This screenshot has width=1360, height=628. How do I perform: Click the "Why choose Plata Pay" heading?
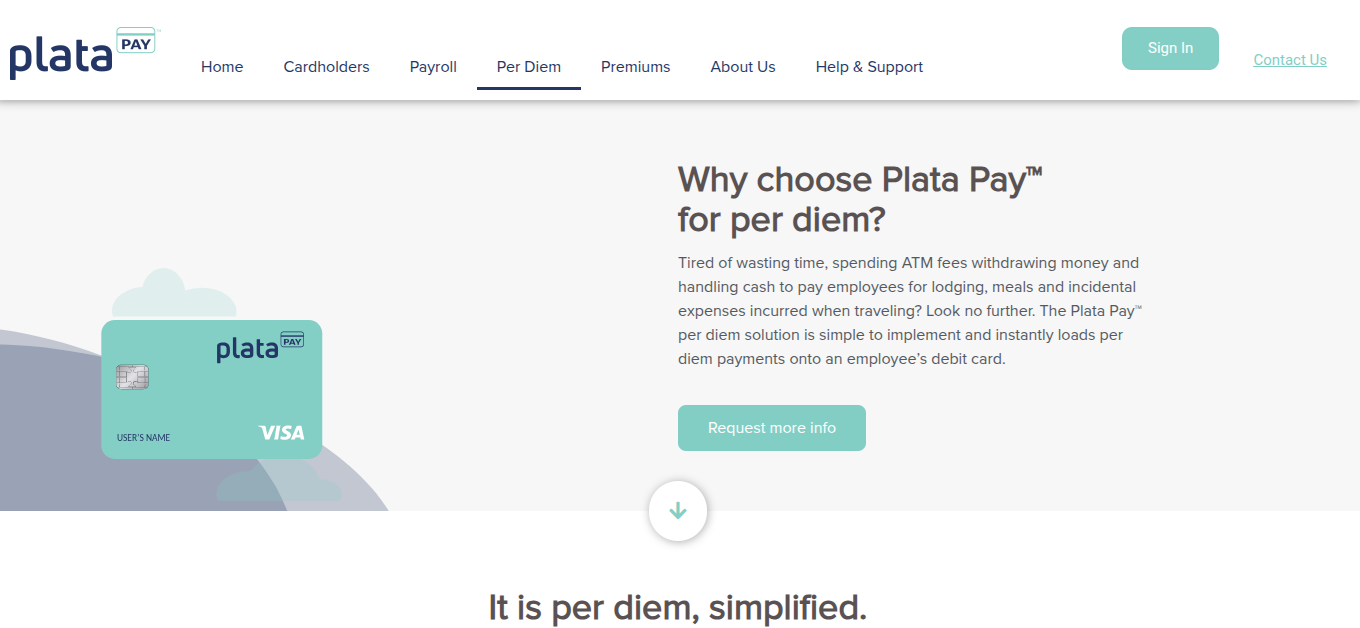point(860,199)
